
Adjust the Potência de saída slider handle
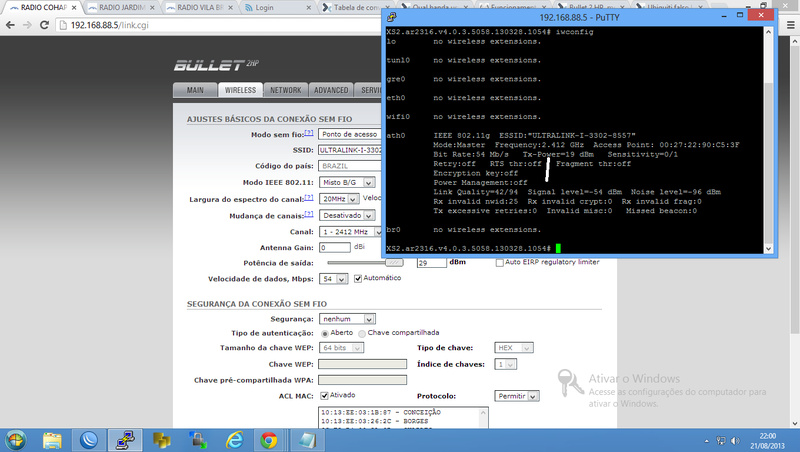[x=393, y=263]
